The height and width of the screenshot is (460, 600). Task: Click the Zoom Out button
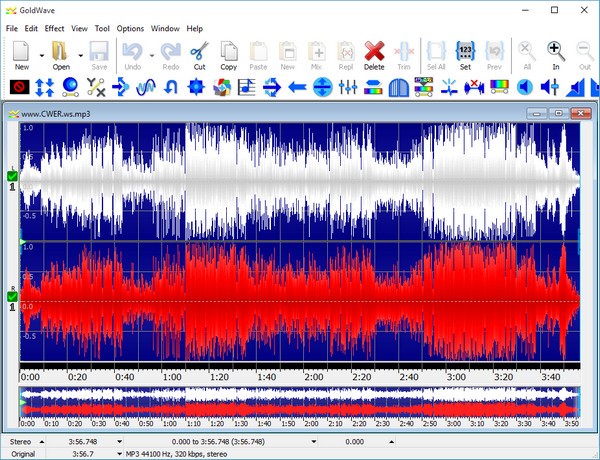pos(585,53)
